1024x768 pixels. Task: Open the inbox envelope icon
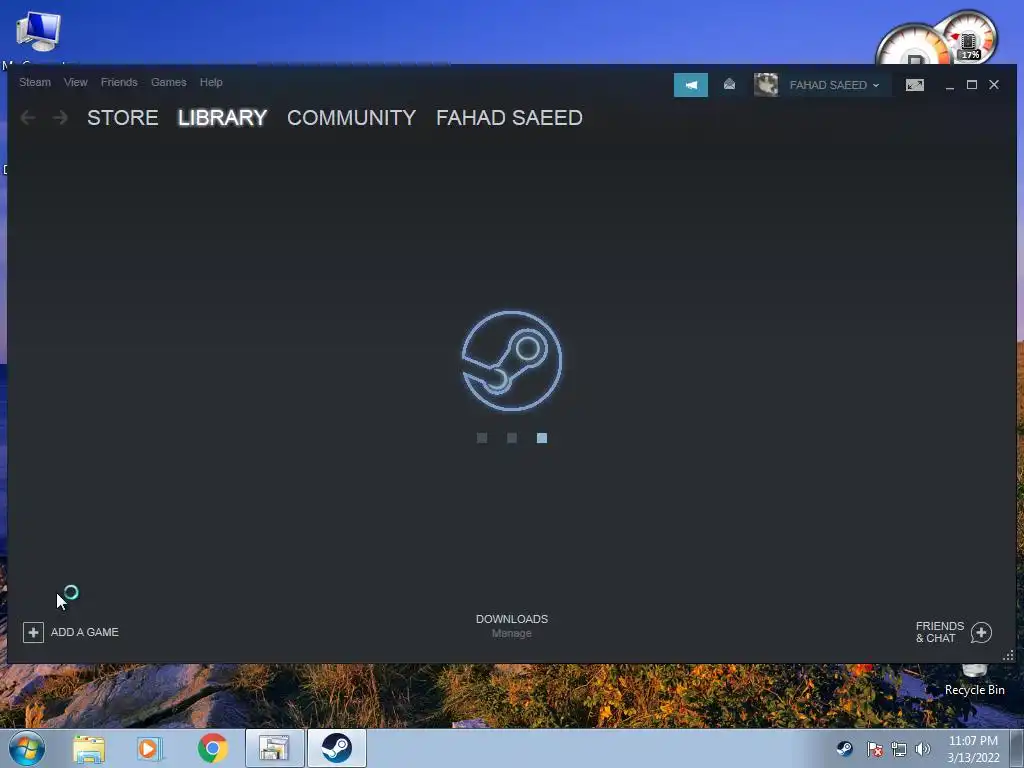729,84
